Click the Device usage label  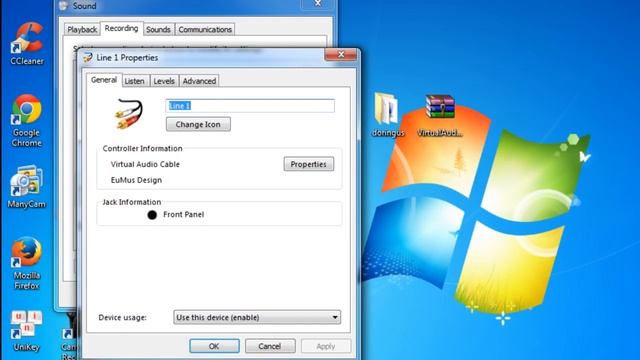click(122, 317)
